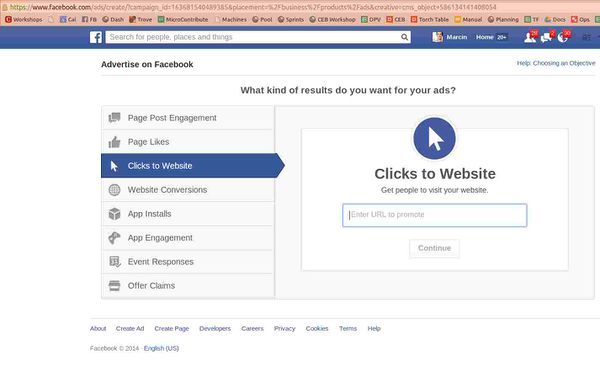The image size is (600, 371).
Task: Open the FB bookmark
Action: click(x=89, y=19)
